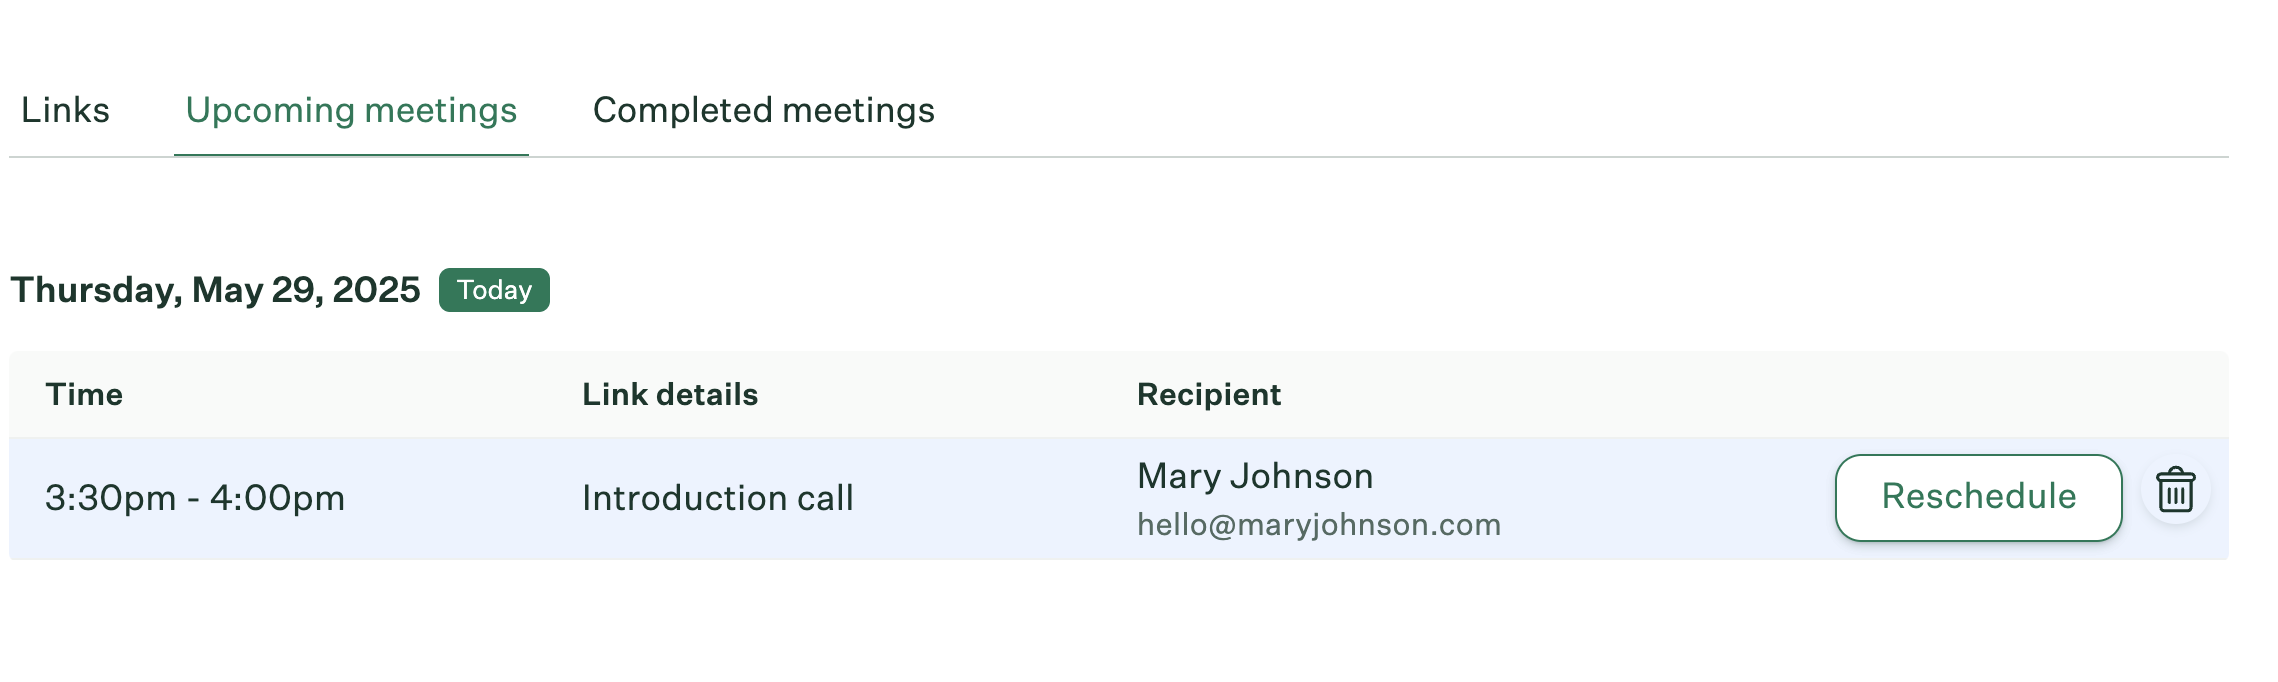Screen dimensions: 2278x682
Task: Click the Link details column header
Action: pos(670,394)
